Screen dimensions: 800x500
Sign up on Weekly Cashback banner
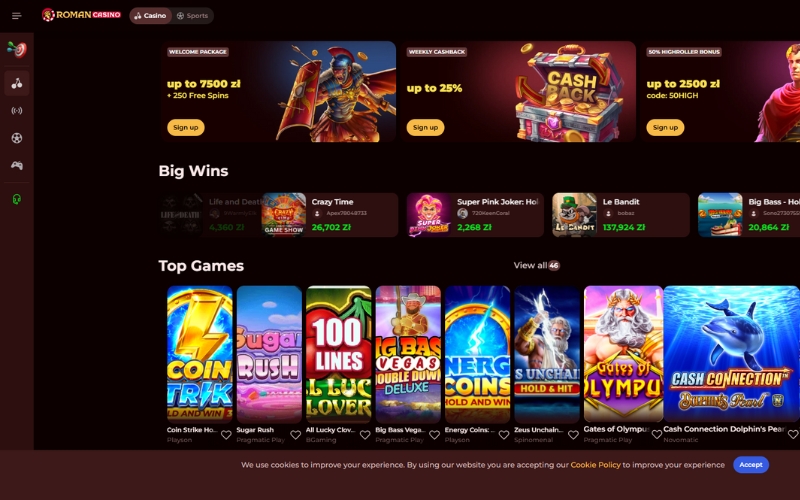[426, 128]
